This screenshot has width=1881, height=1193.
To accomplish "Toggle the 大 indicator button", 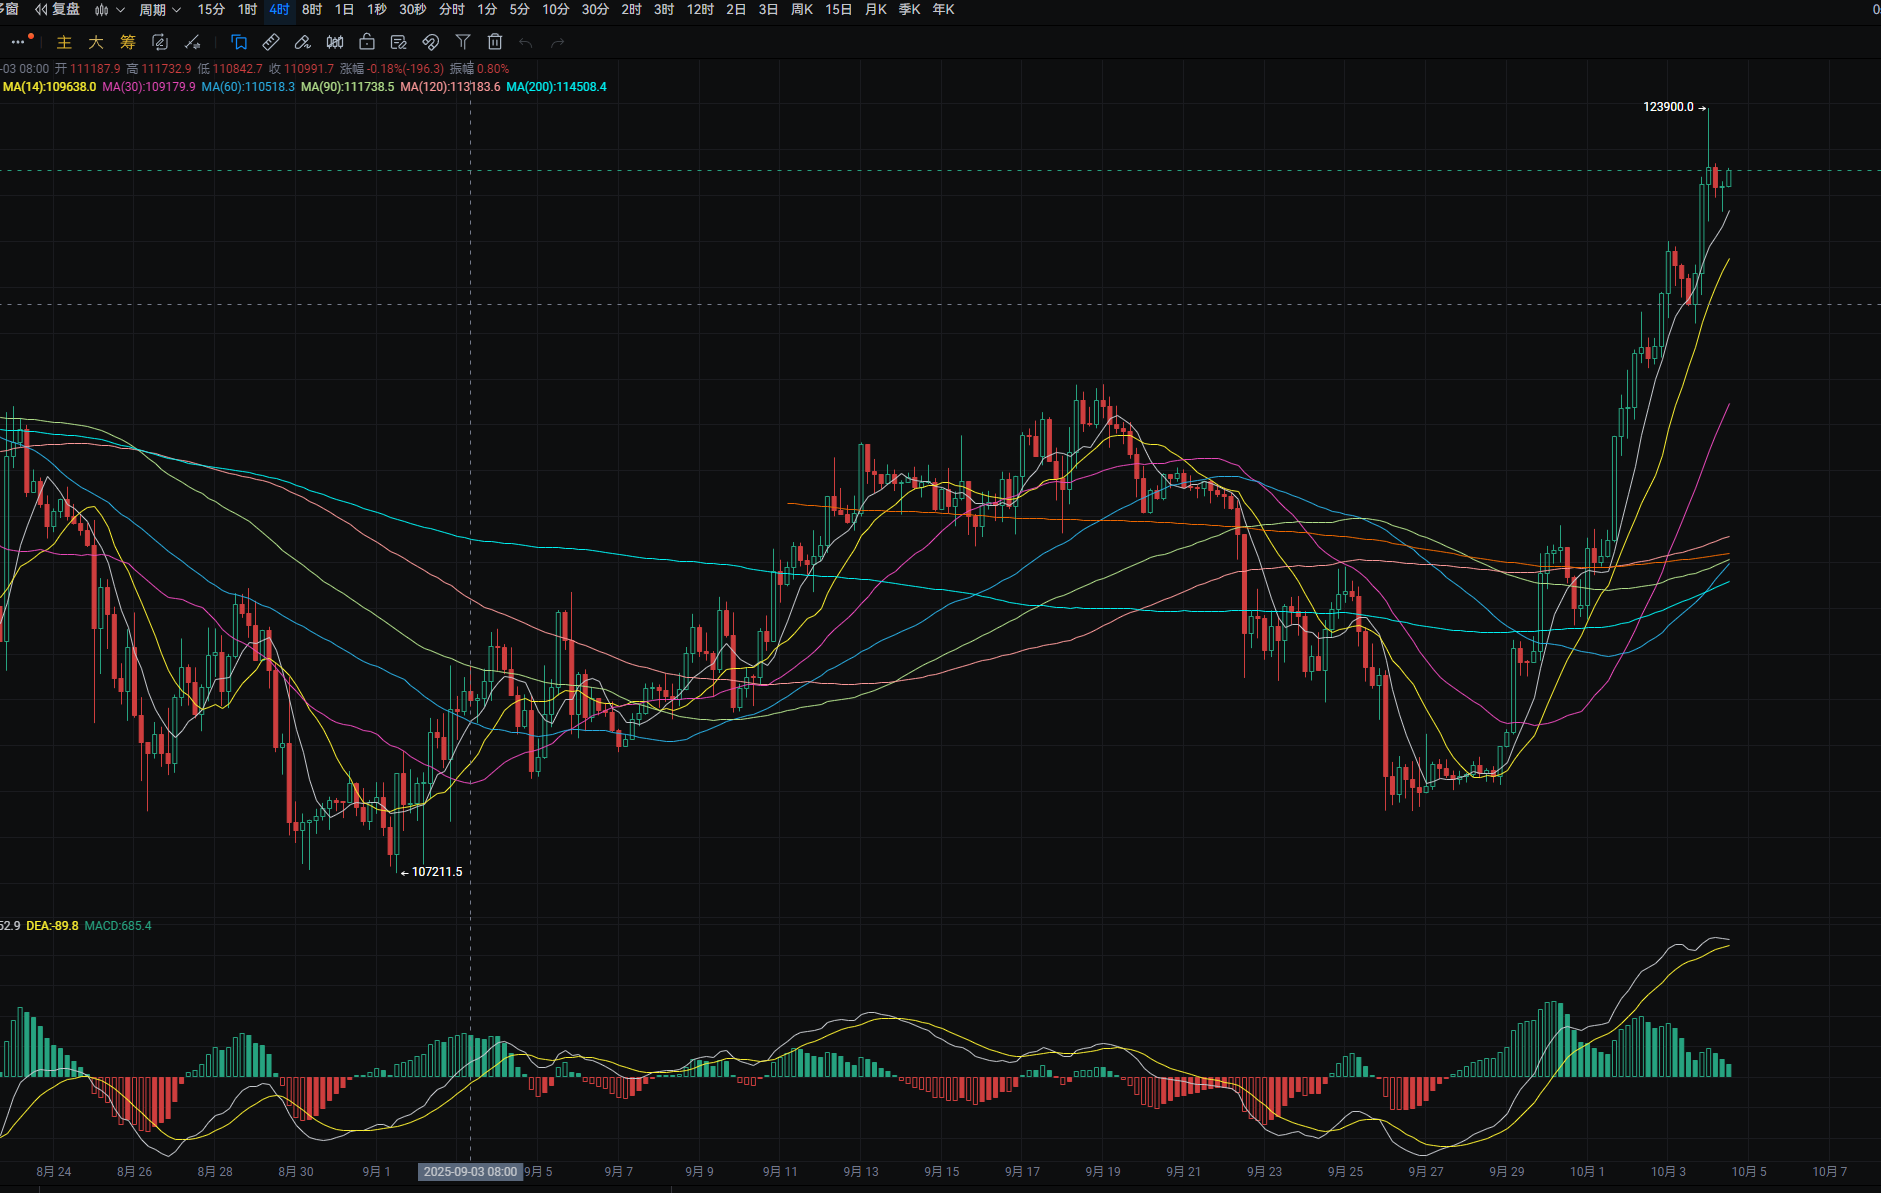I will coord(96,42).
